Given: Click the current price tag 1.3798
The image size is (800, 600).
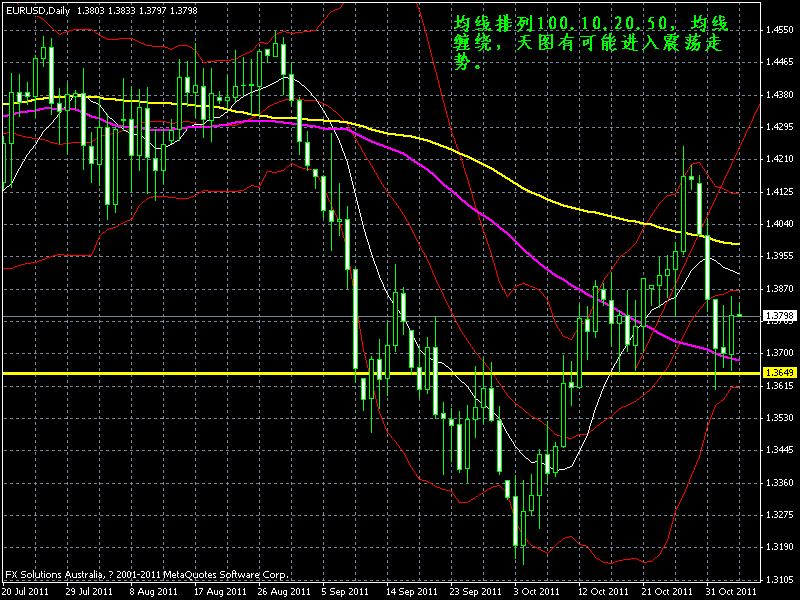Looking at the screenshot, I should 779,316.
